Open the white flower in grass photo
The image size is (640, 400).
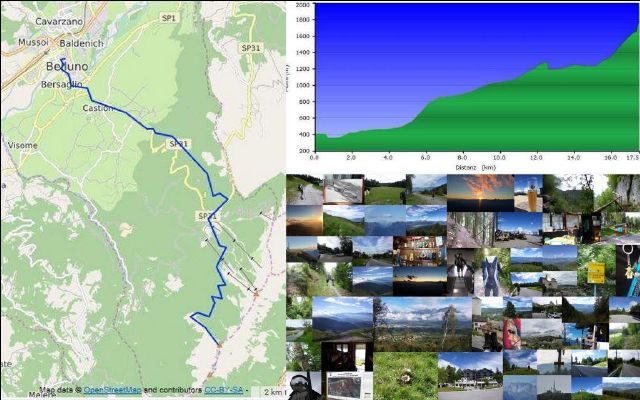[405, 375]
